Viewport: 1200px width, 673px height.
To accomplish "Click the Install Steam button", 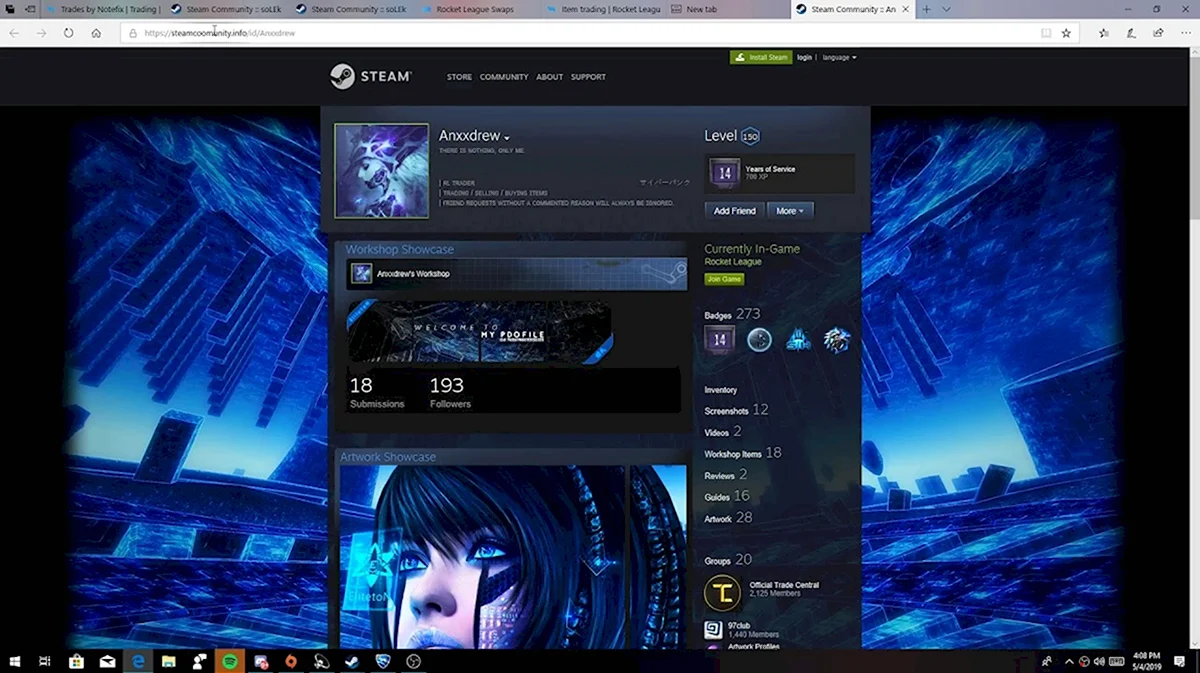I will [761, 58].
